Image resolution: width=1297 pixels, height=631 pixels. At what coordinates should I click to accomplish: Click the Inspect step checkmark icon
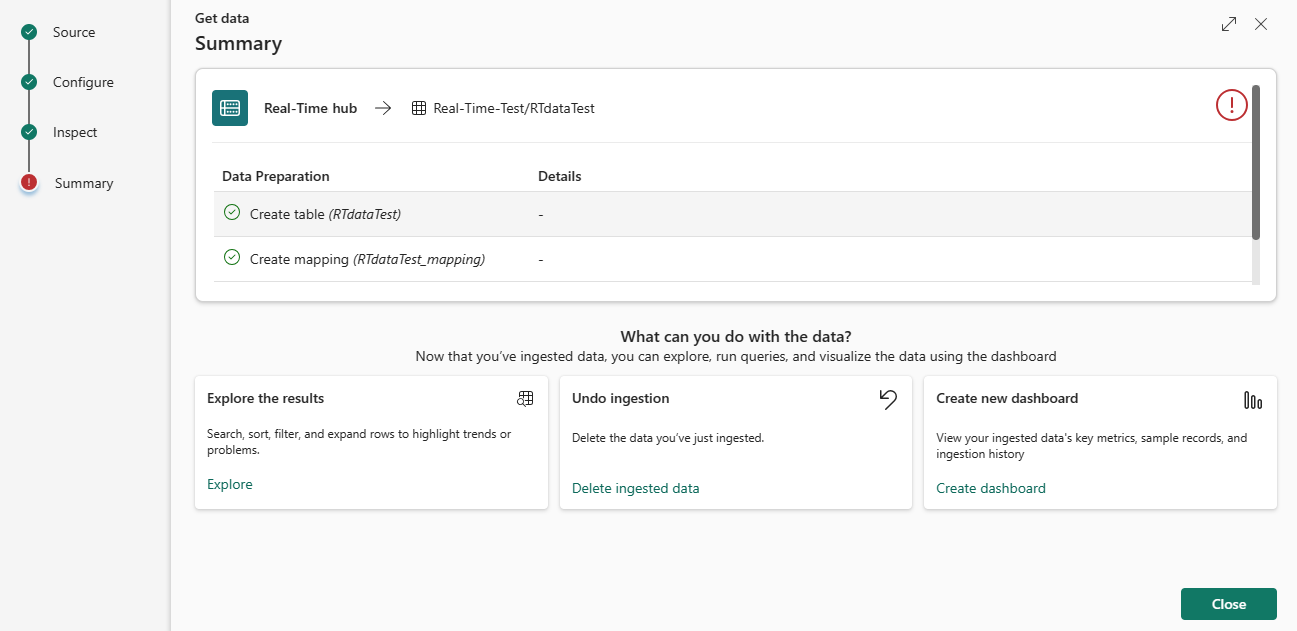pos(29,132)
